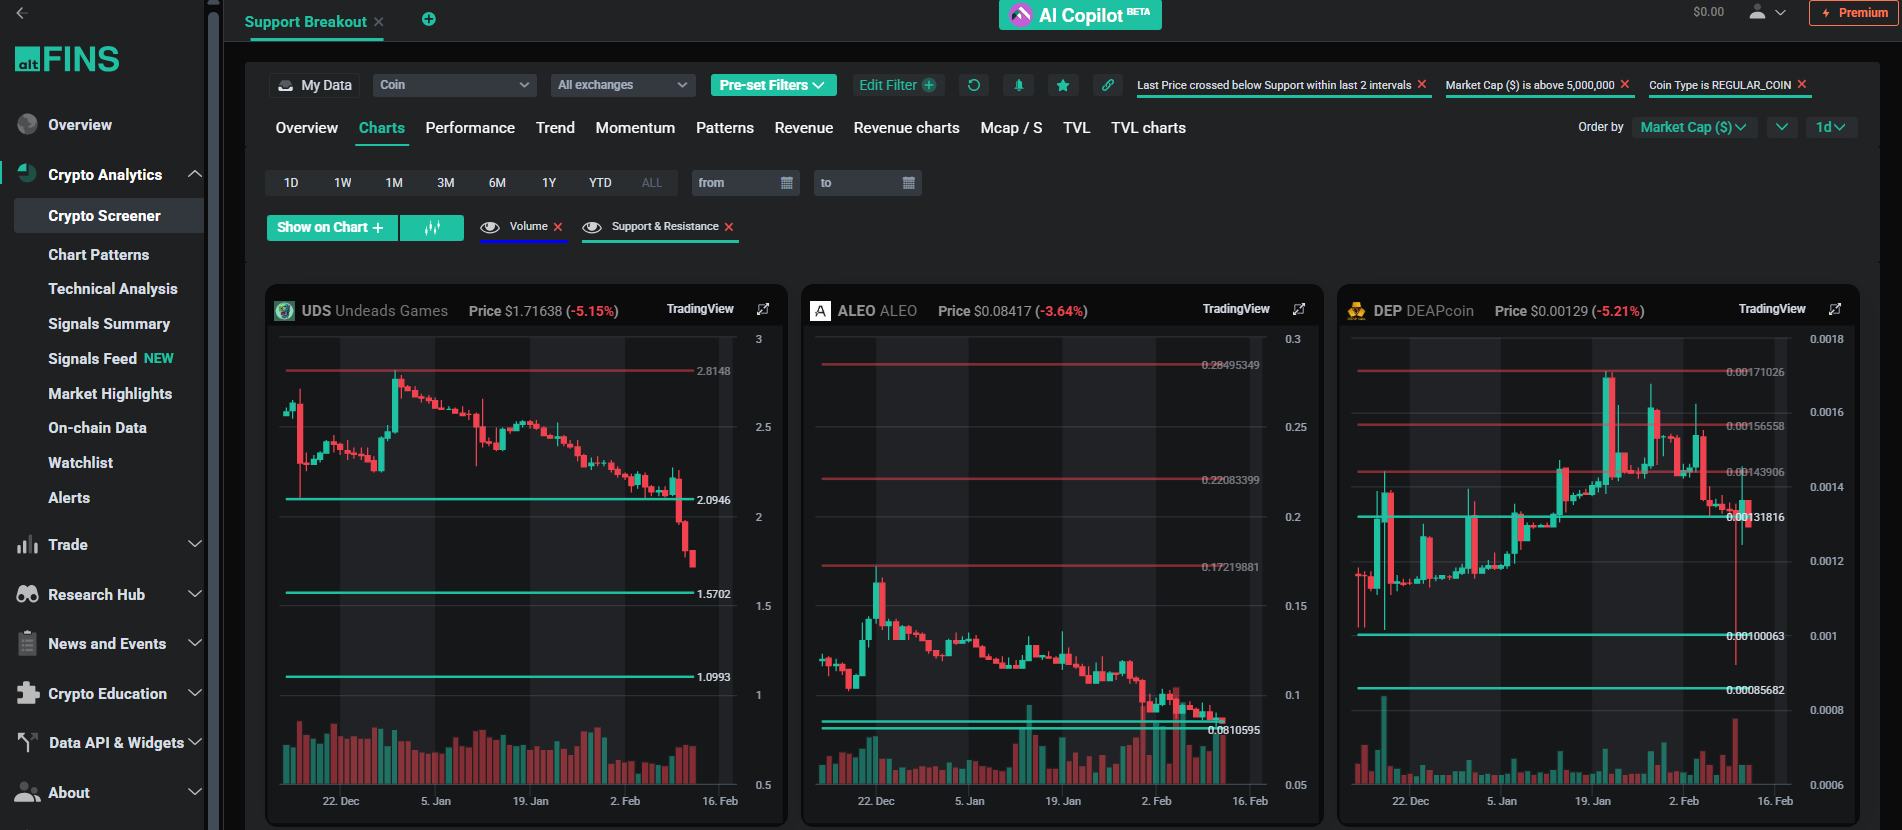Switch to the Performance tab

pos(470,128)
